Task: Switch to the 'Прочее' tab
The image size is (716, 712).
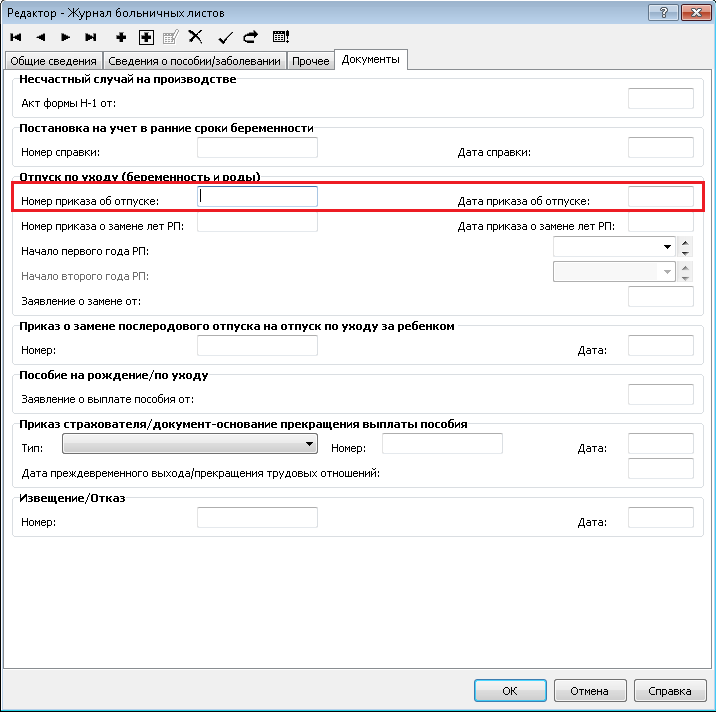Action: coord(310,61)
